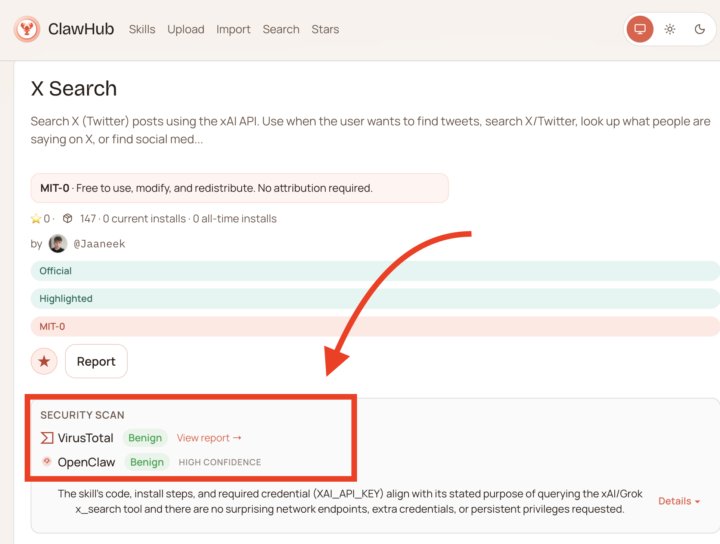Click the MIT-0 license notice banner
Screen dimensions: 720x544
point(240,188)
